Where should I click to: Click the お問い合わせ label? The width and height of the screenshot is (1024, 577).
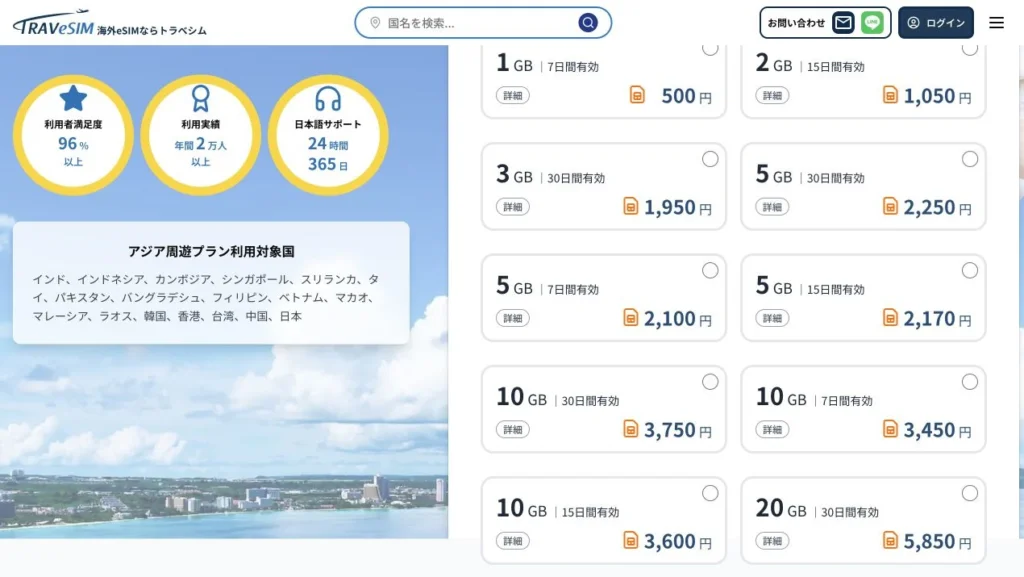click(796, 23)
